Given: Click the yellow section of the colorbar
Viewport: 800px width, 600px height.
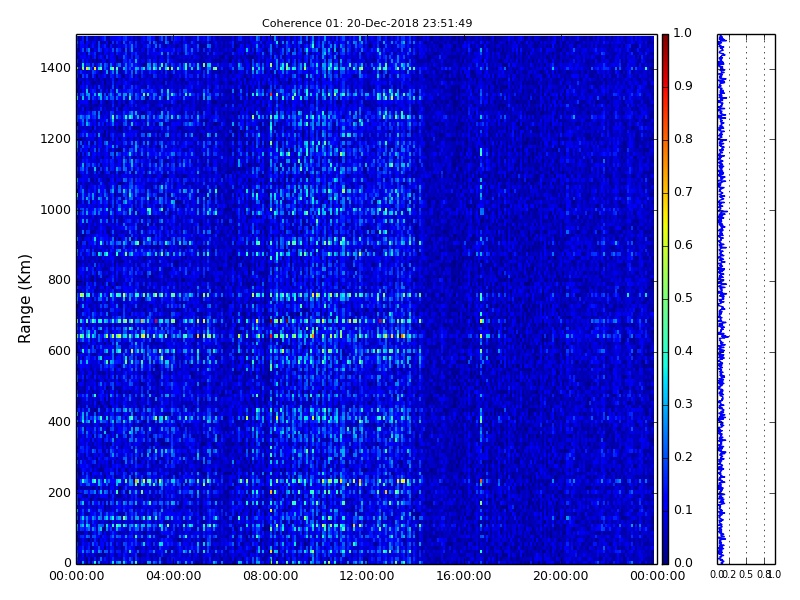Looking at the screenshot, I should tap(665, 219).
